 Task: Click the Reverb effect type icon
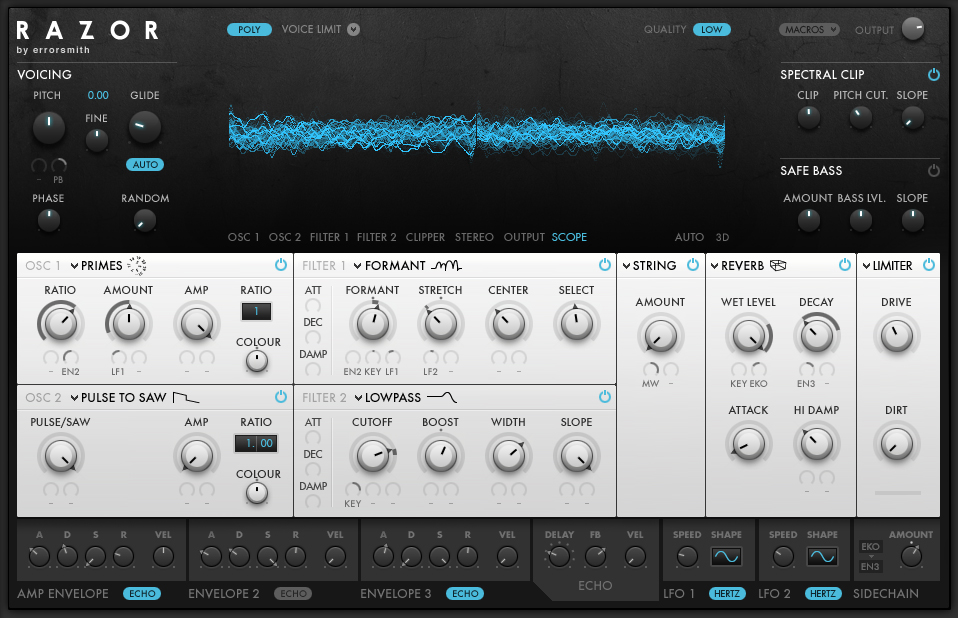pyautogui.click(x=778, y=266)
